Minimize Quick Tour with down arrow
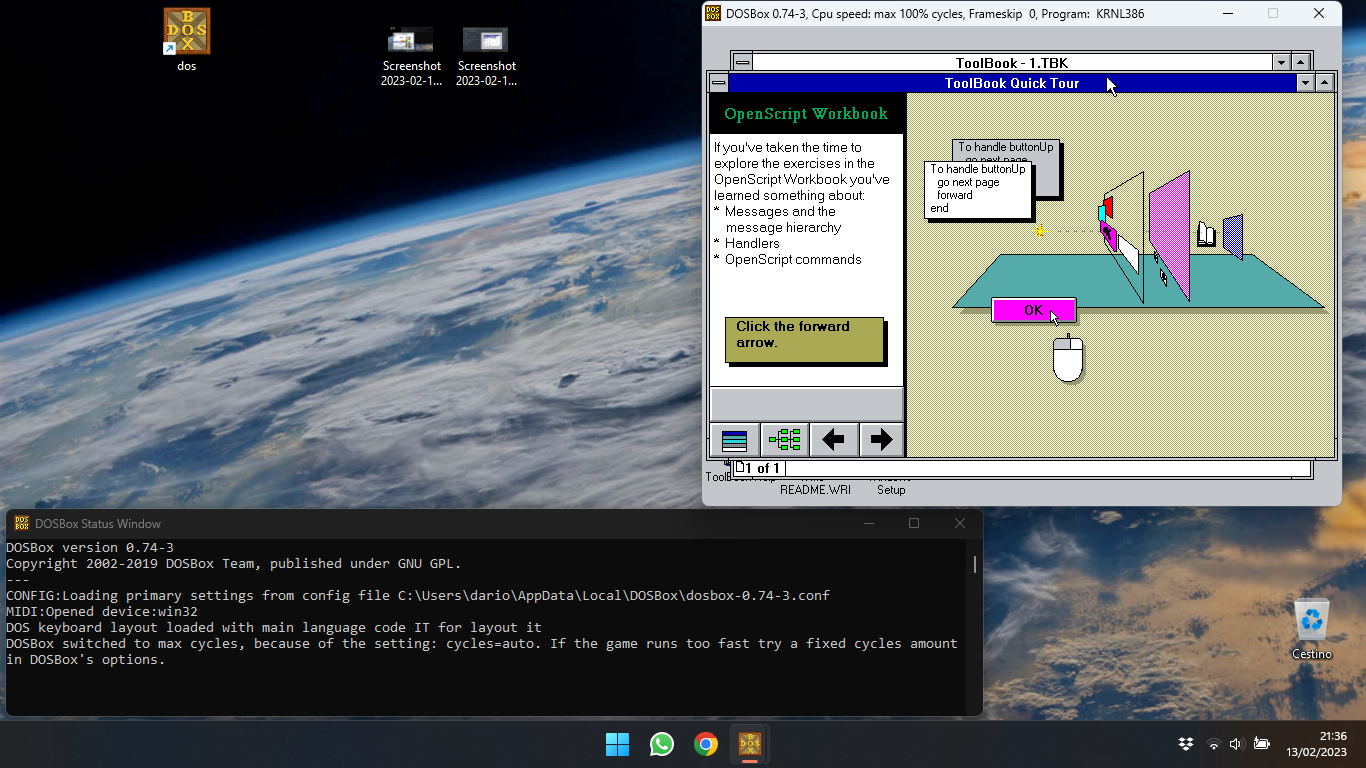The image size is (1366, 768). pos(1305,83)
